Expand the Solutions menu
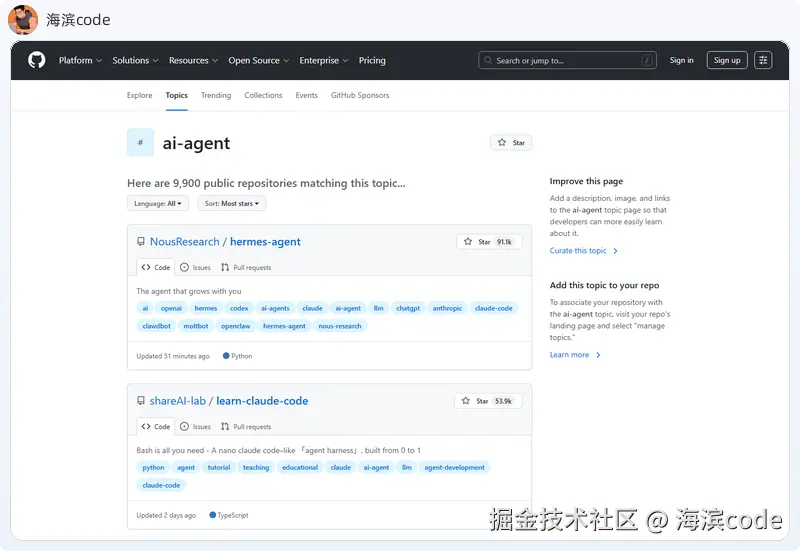Viewport: 800px width, 551px height. click(135, 60)
